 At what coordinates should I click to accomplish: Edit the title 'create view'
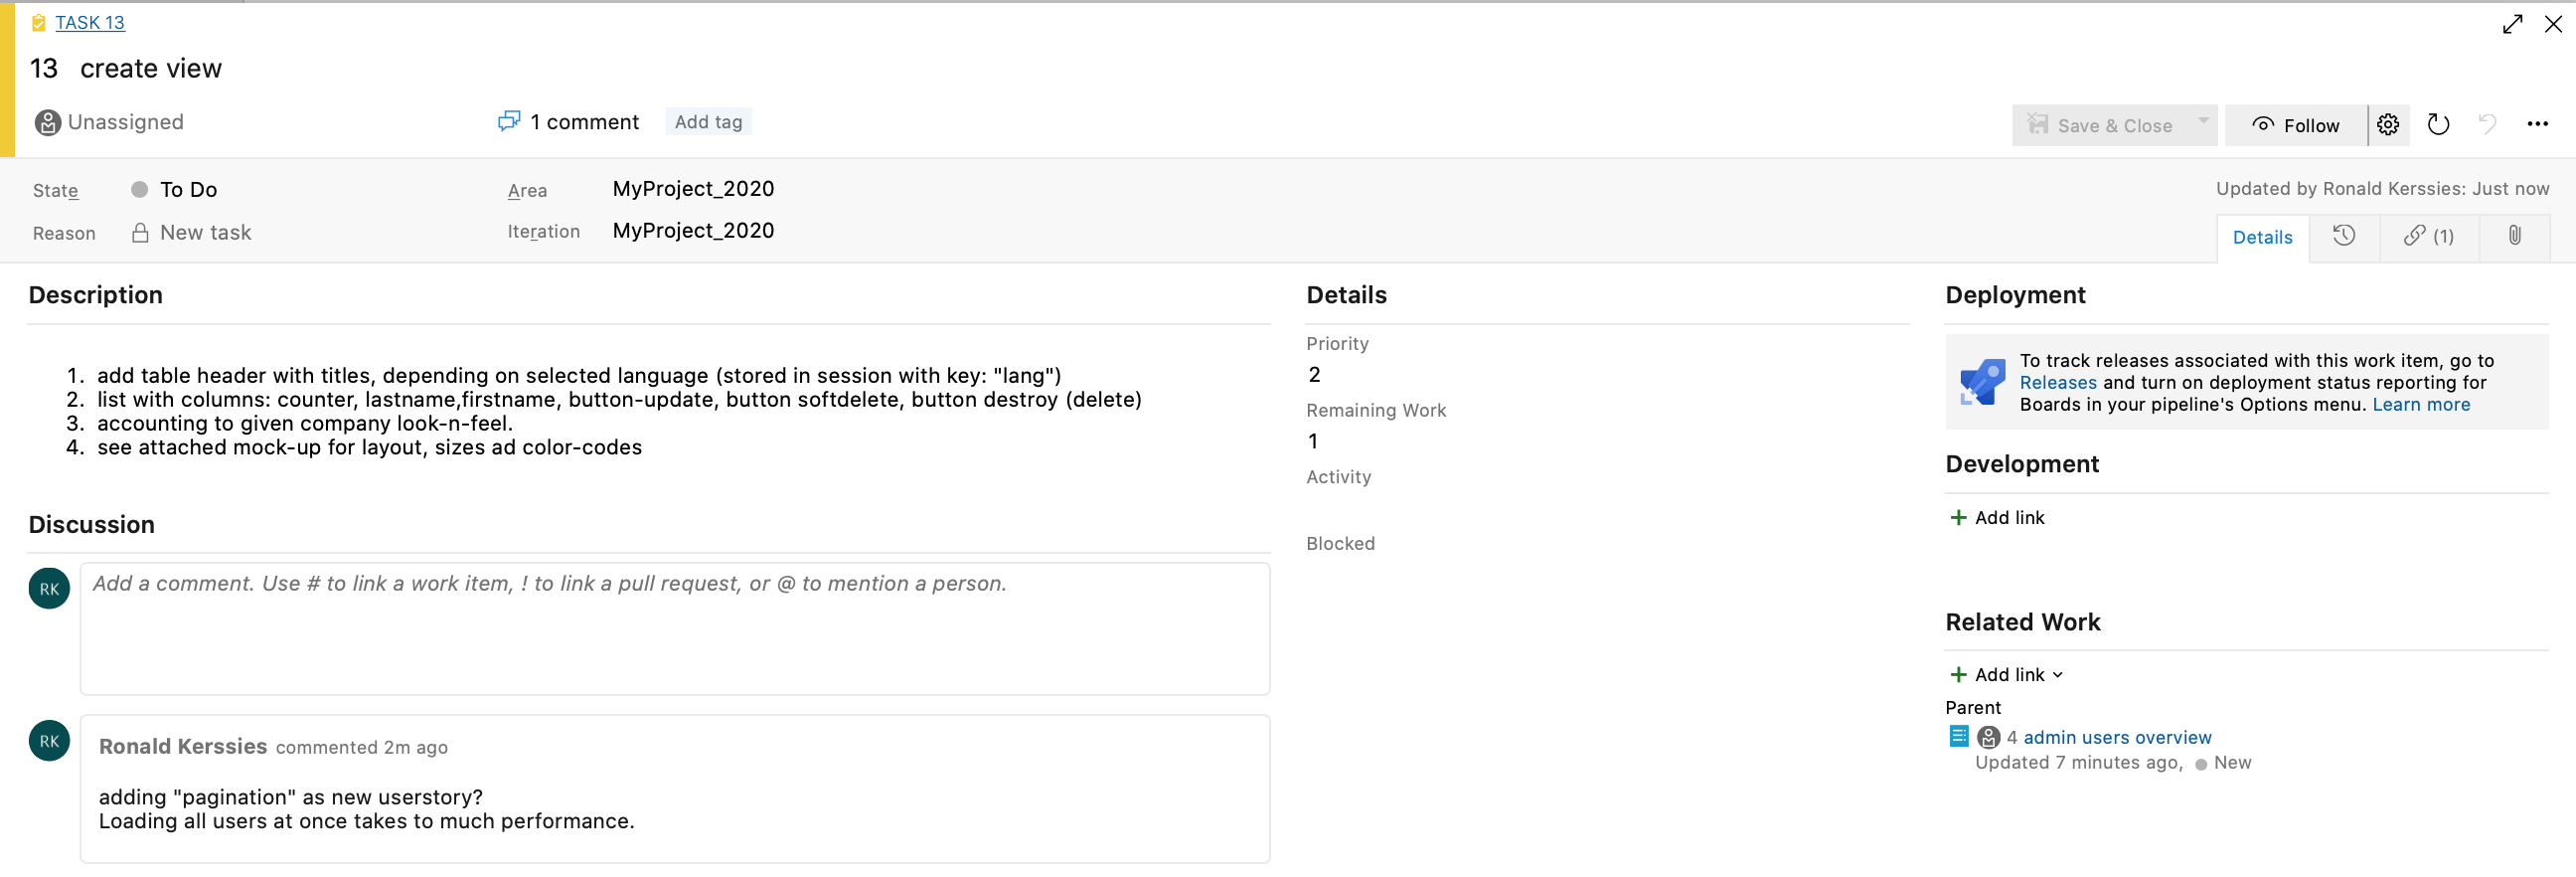151,68
